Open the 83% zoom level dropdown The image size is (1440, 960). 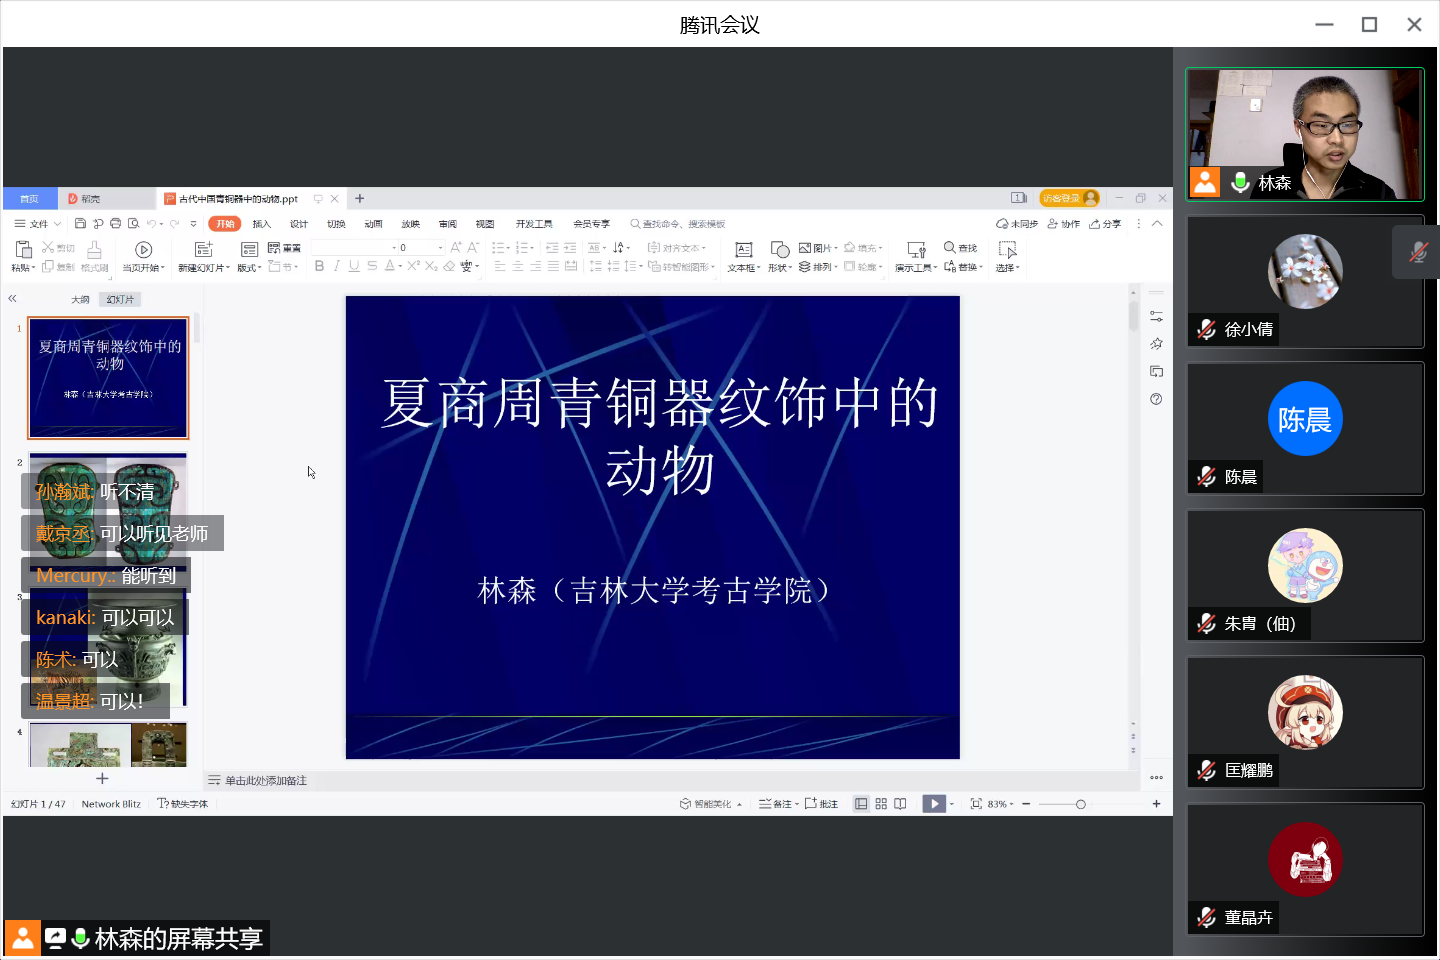coord(1000,804)
